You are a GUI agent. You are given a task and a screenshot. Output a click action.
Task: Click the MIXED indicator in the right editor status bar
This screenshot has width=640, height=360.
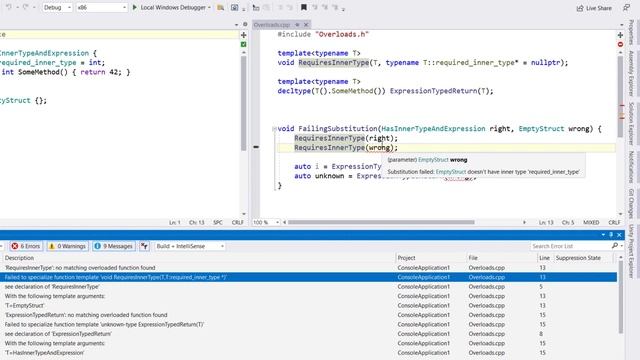(x=591, y=222)
